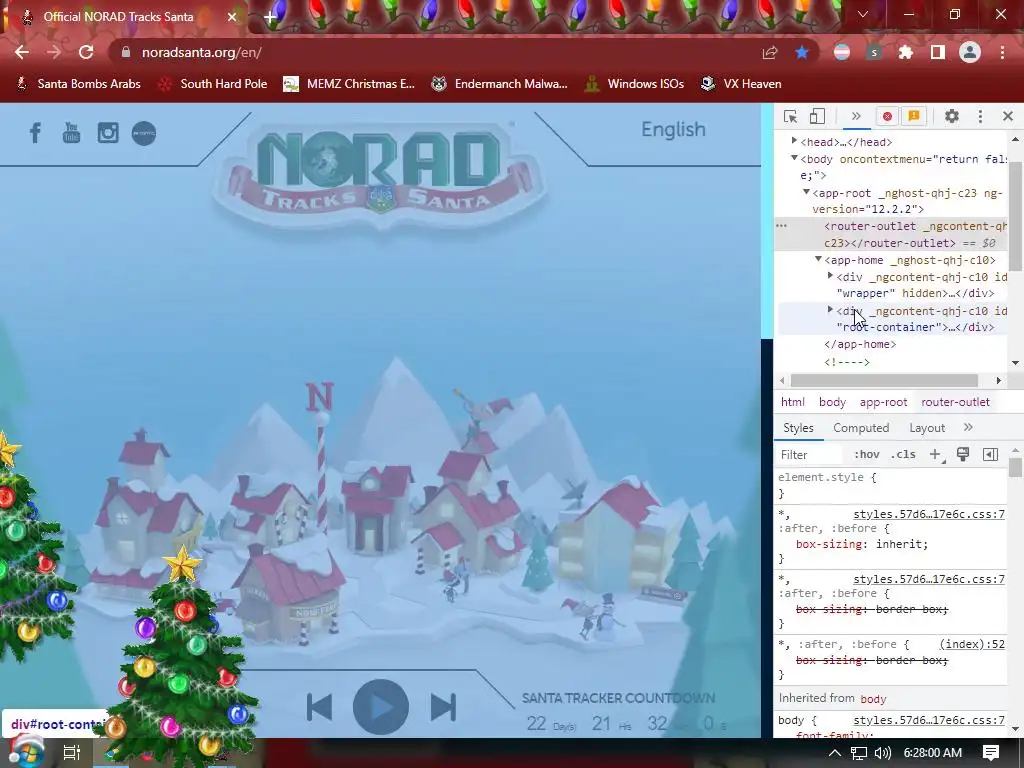Open the (index):52 source link

coord(972,644)
